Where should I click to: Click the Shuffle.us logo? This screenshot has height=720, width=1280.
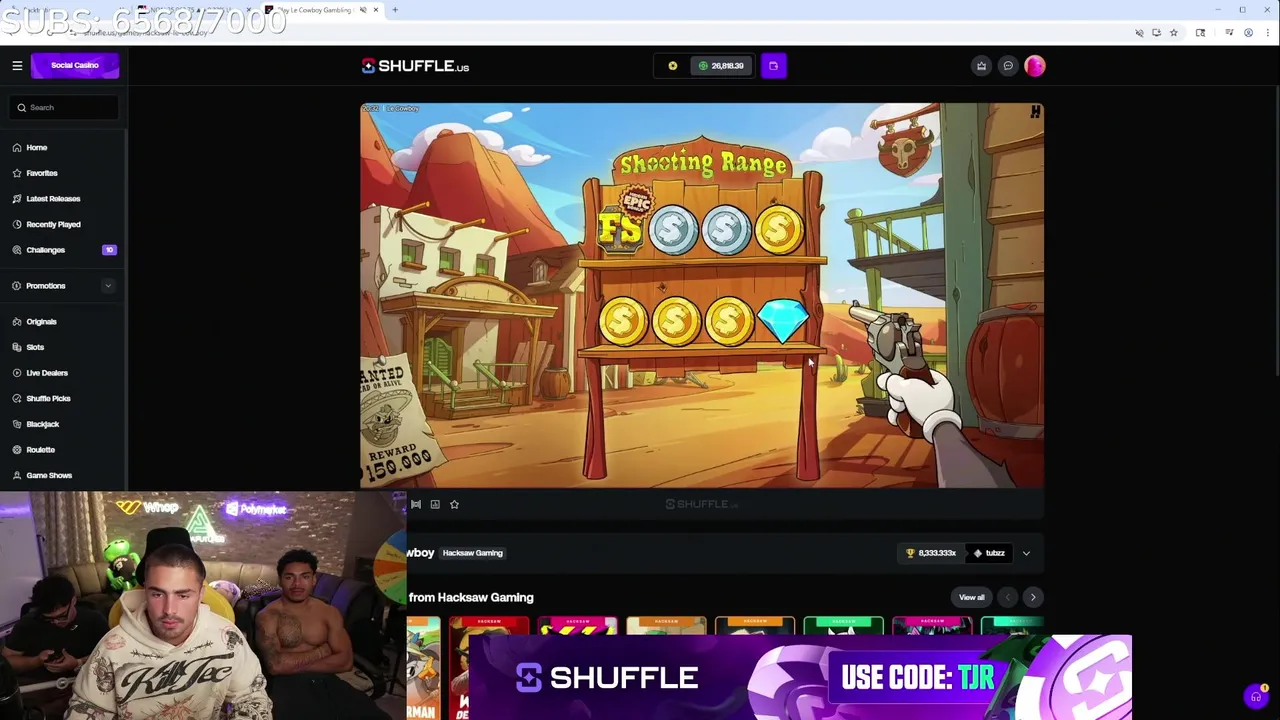click(415, 66)
